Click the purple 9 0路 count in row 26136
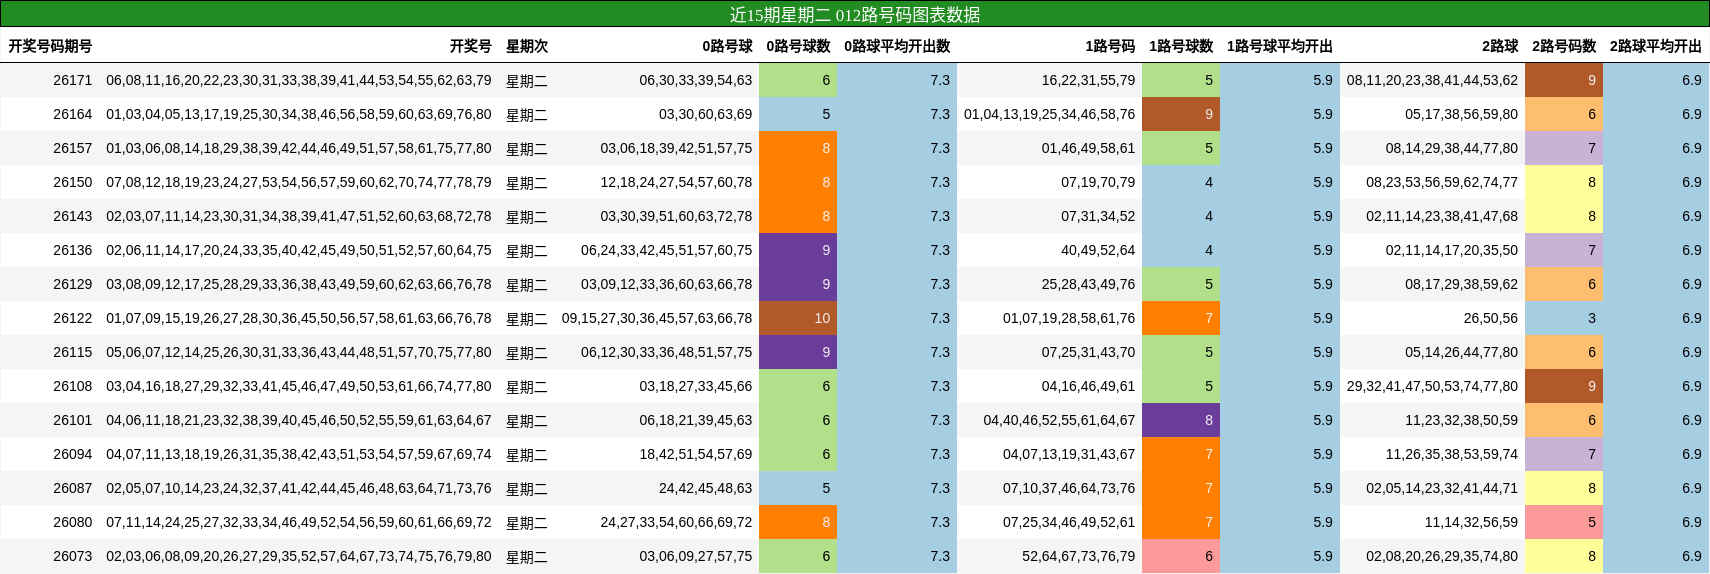Screen dimensions: 1710x574 [798, 250]
